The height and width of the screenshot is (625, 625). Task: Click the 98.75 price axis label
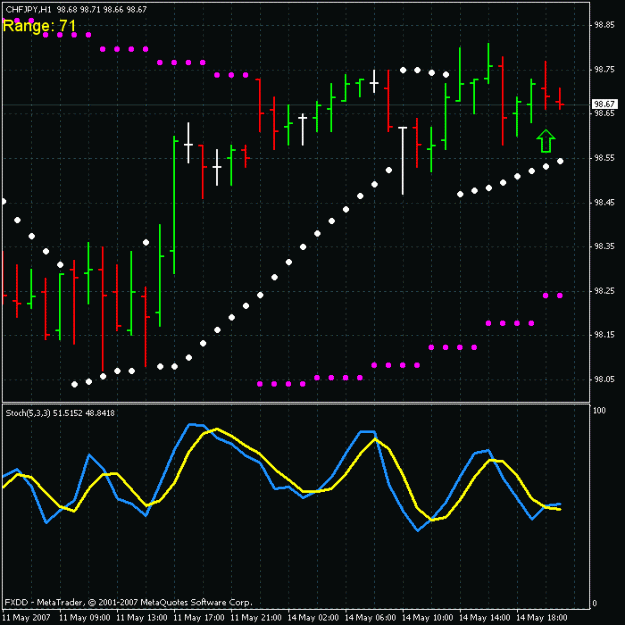pyautogui.click(x=604, y=70)
